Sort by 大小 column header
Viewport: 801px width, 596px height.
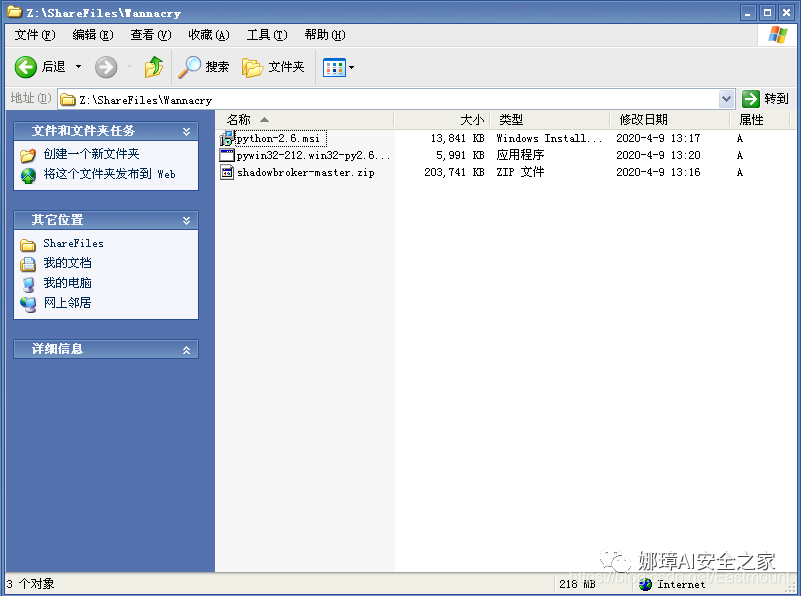(x=442, y=120)
